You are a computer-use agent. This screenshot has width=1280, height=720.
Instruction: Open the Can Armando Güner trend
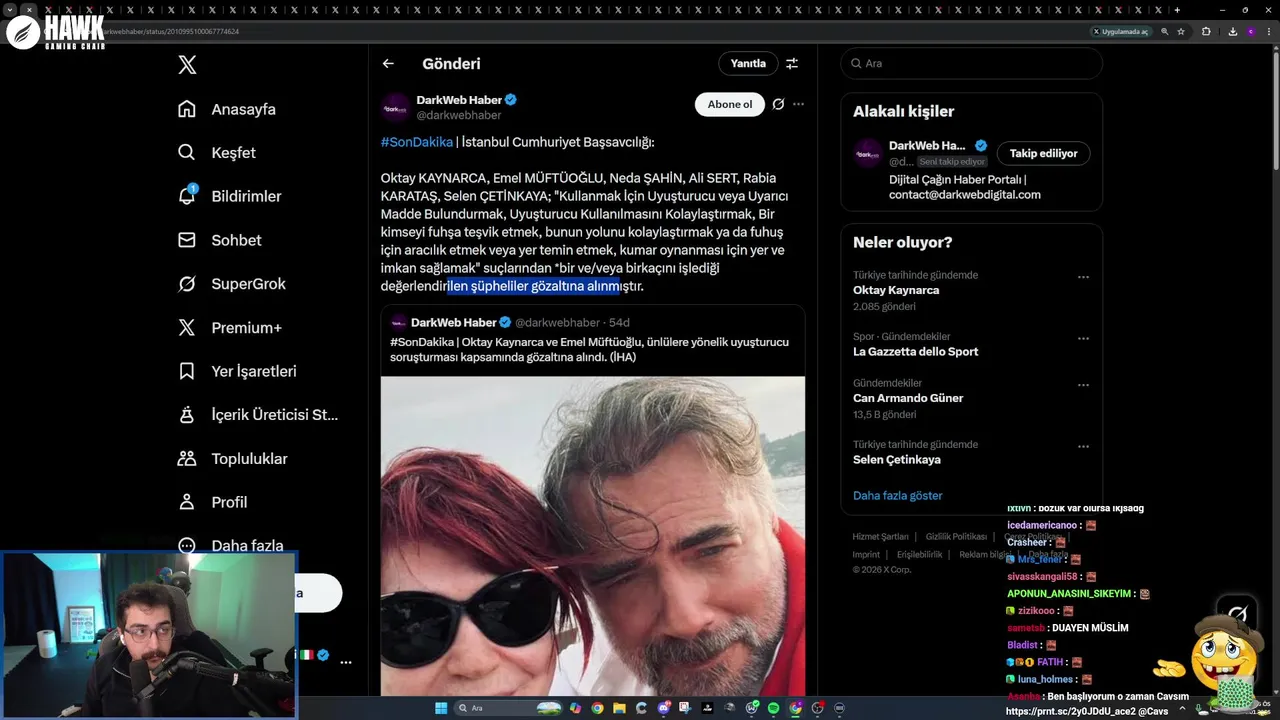pyautogui.click(x=908, y=398)
